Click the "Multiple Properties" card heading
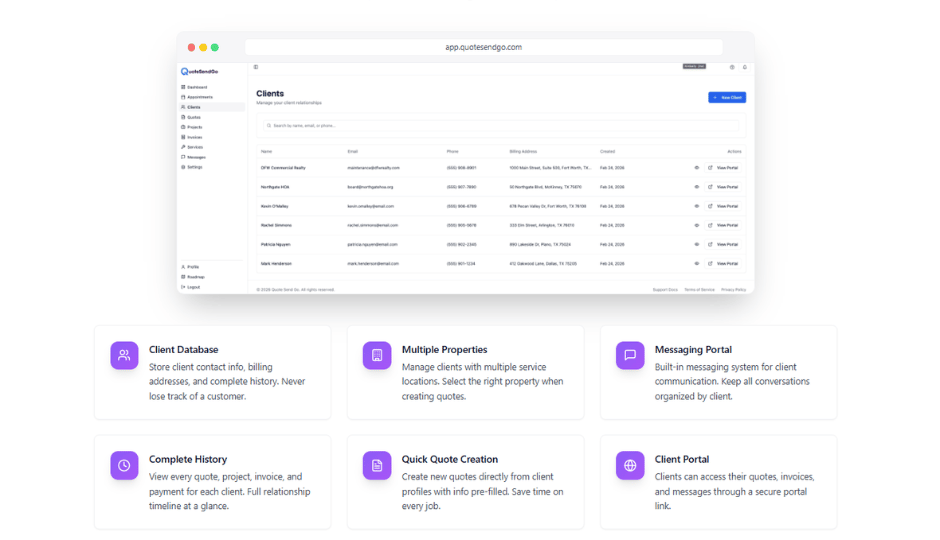Viewport: 940px width, 540px height. point(444,349)
